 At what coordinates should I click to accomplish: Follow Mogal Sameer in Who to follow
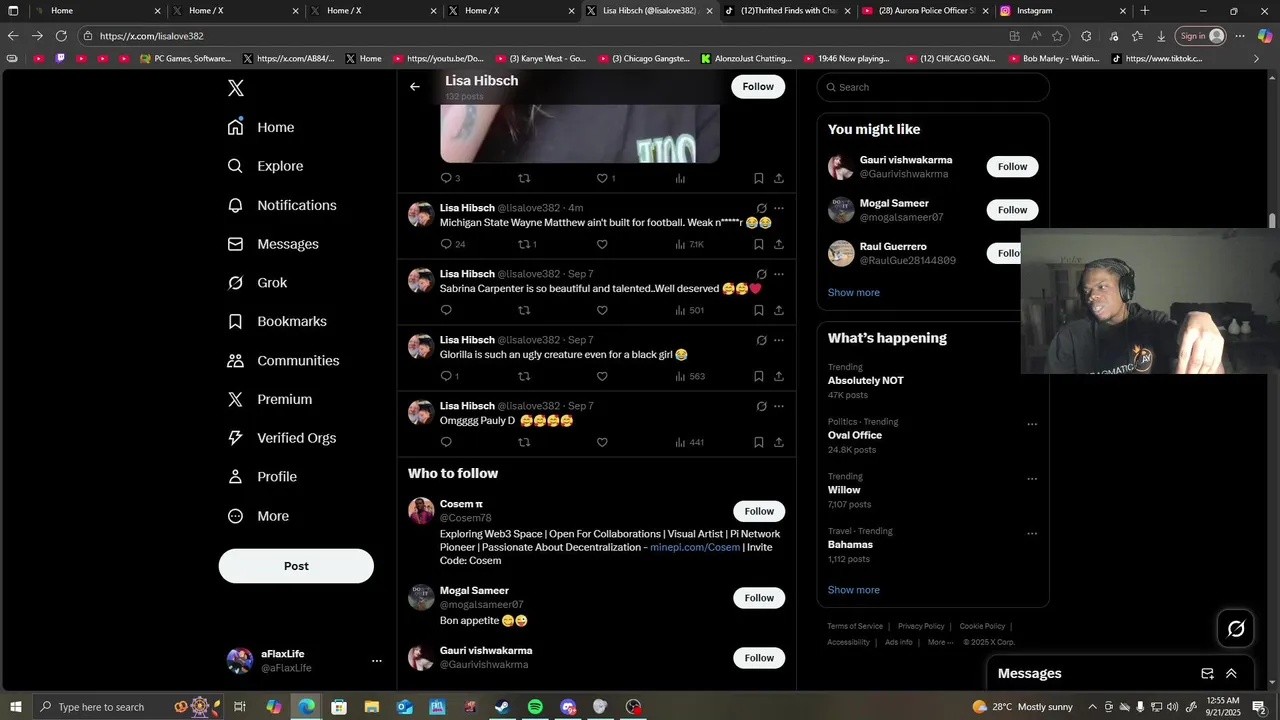(759, 598)
